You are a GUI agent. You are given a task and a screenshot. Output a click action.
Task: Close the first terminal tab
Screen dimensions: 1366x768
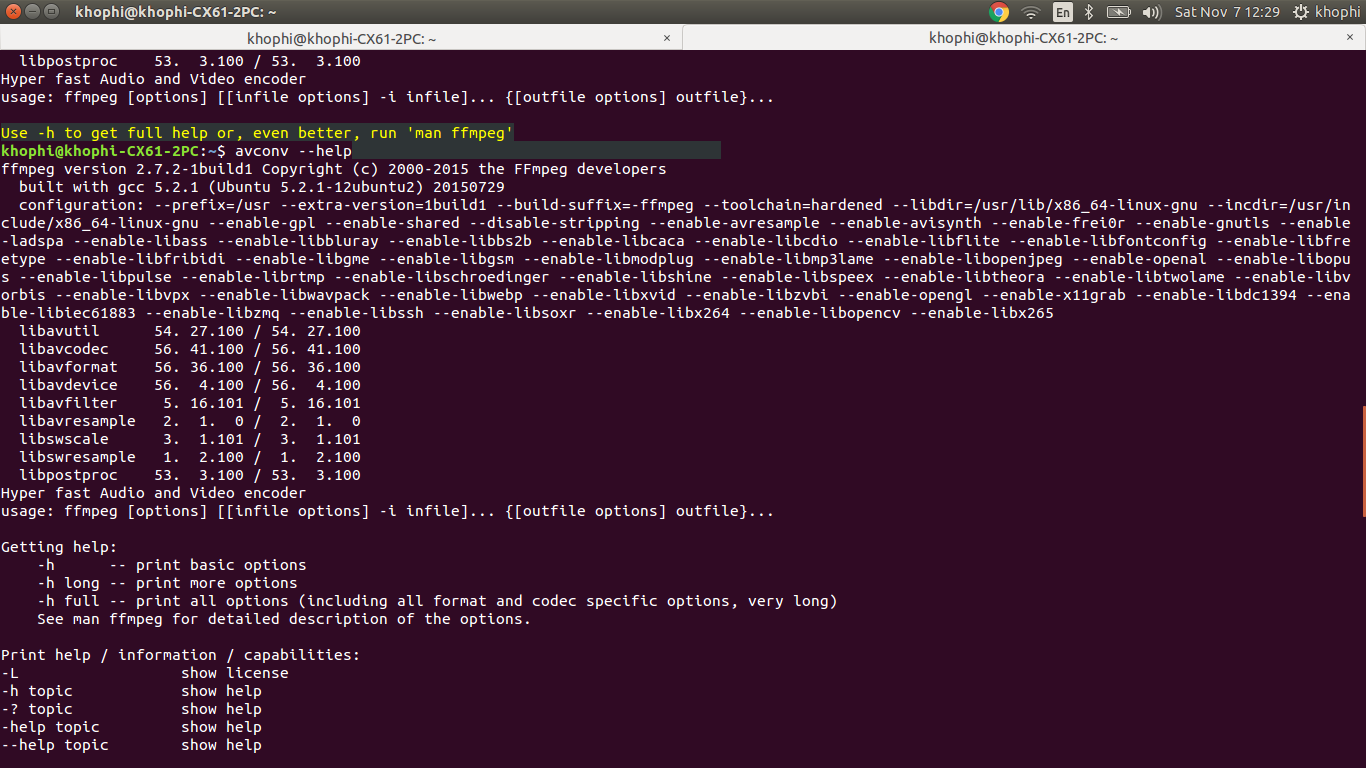click(668, 38)
